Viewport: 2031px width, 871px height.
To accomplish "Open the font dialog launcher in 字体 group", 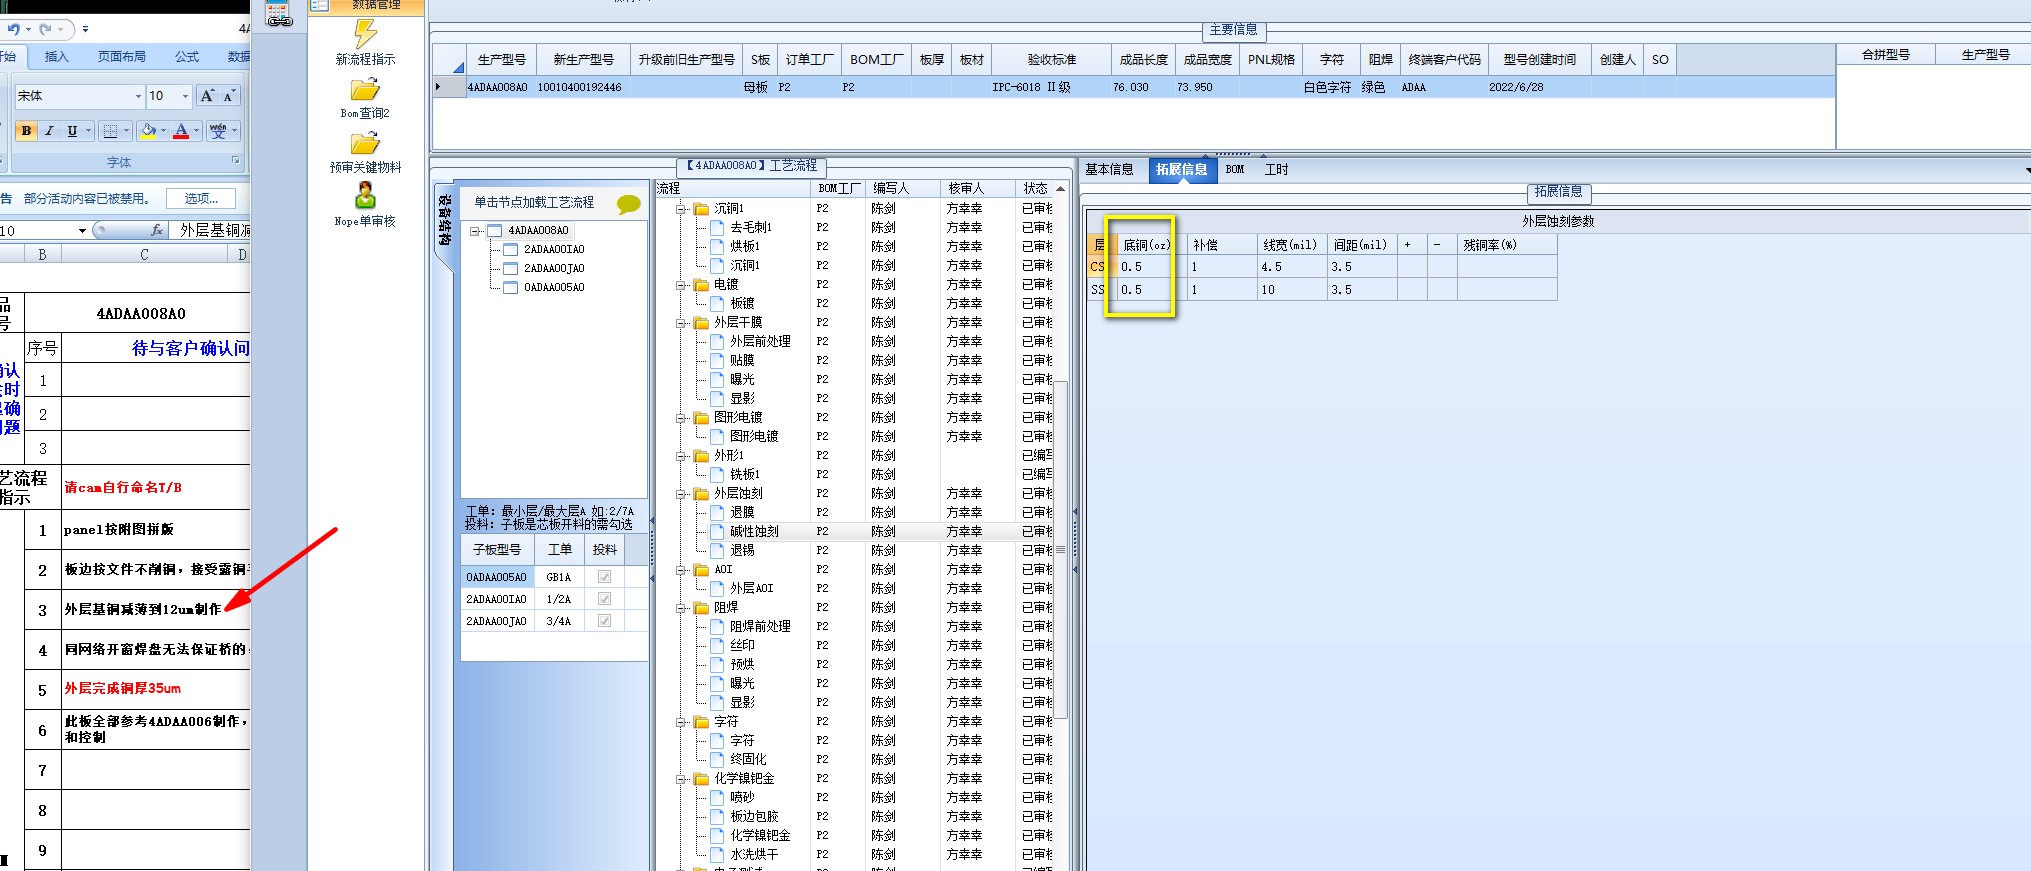I will tap(236, 161).
